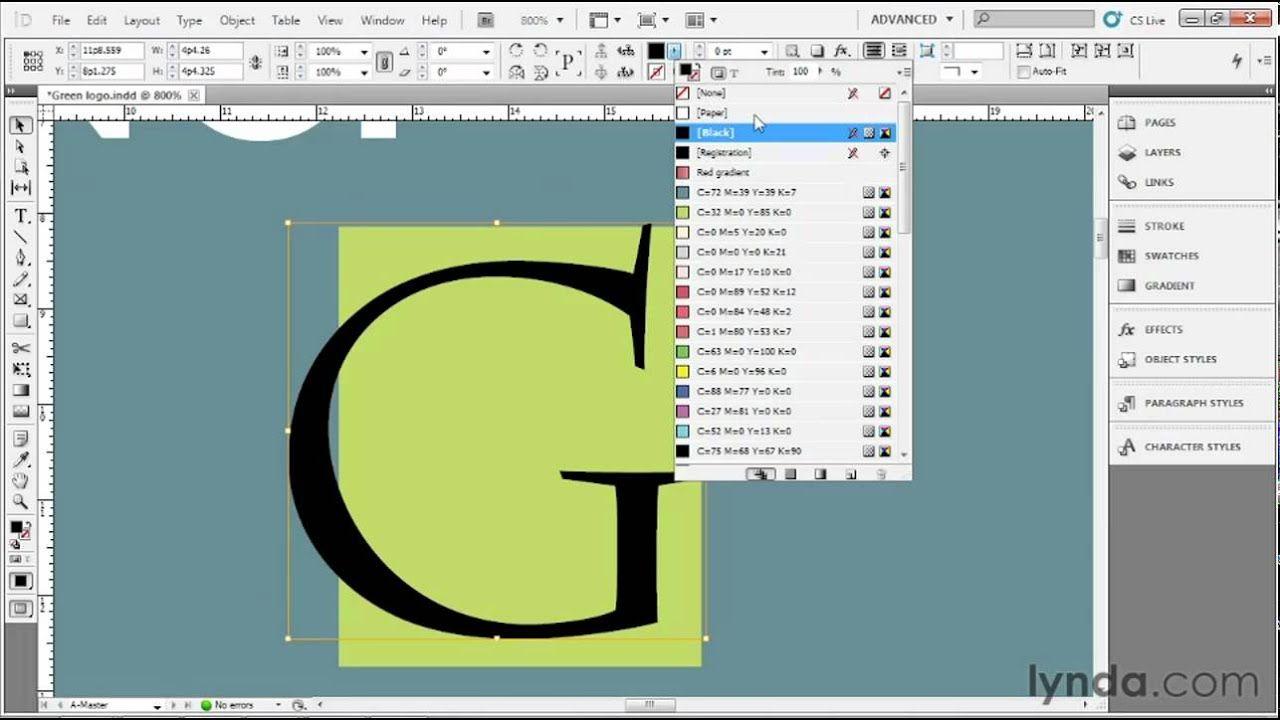Select the [Paper] swatch
Screen dimensions: 1280x720
click(785, 113)
